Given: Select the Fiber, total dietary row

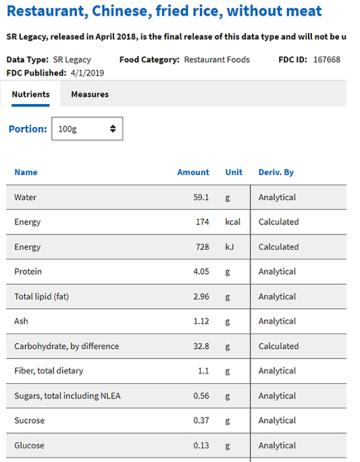Looking at the screenshot, I should click(x=176, y=371).
